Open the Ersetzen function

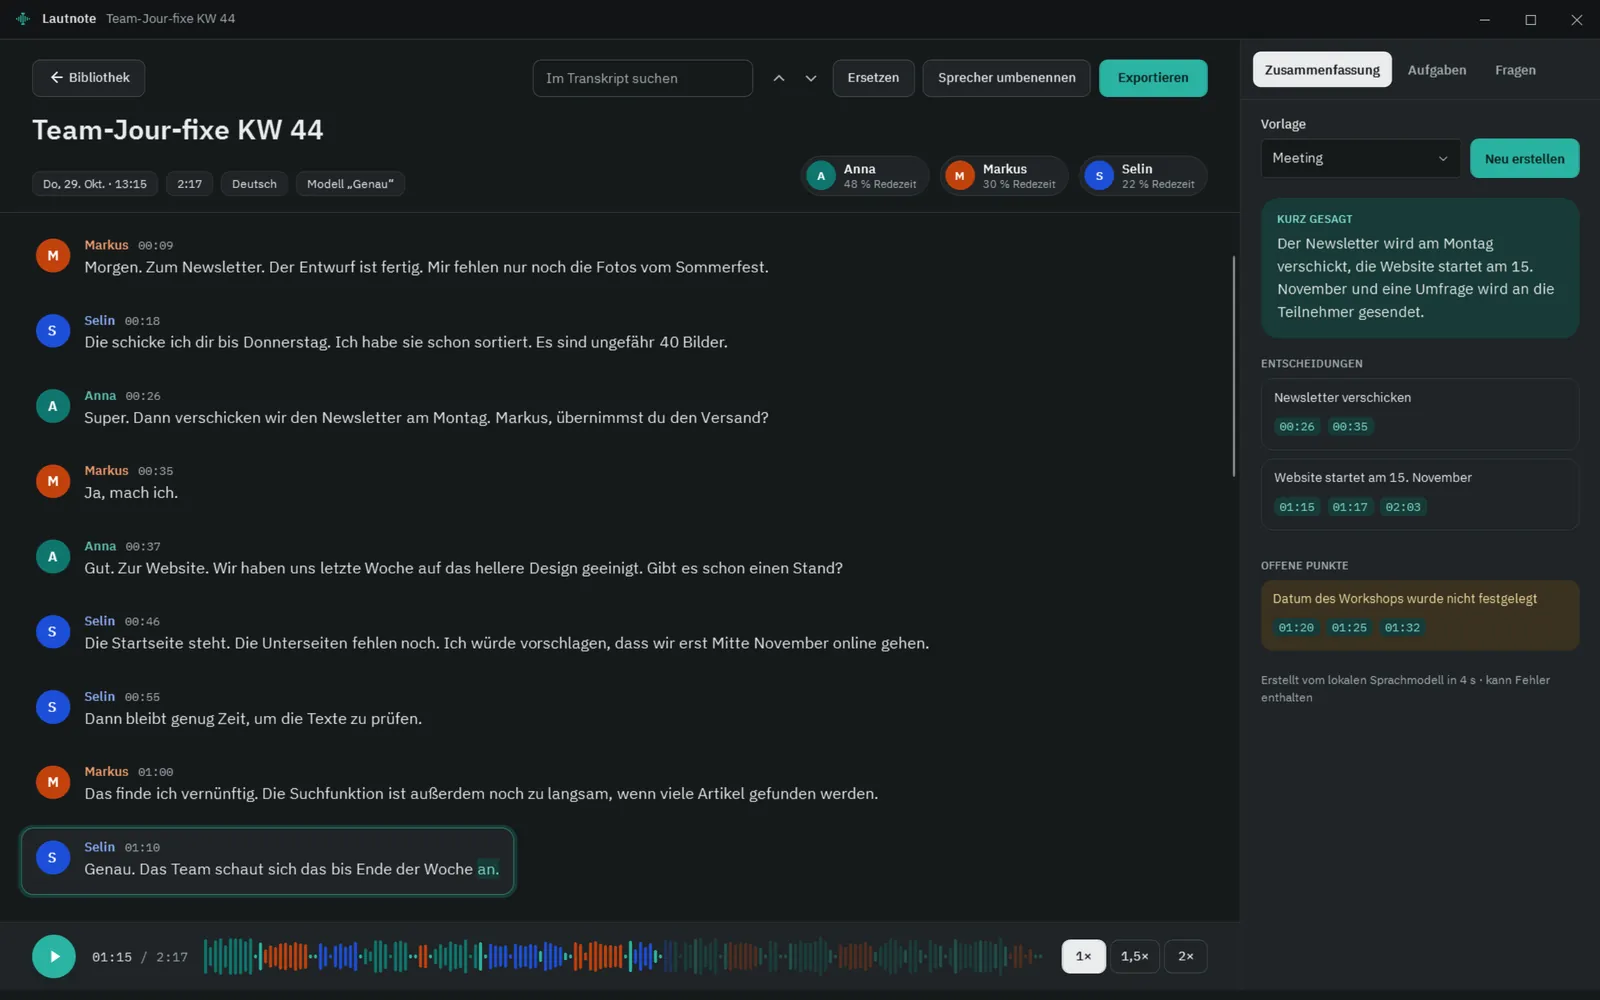873,78
